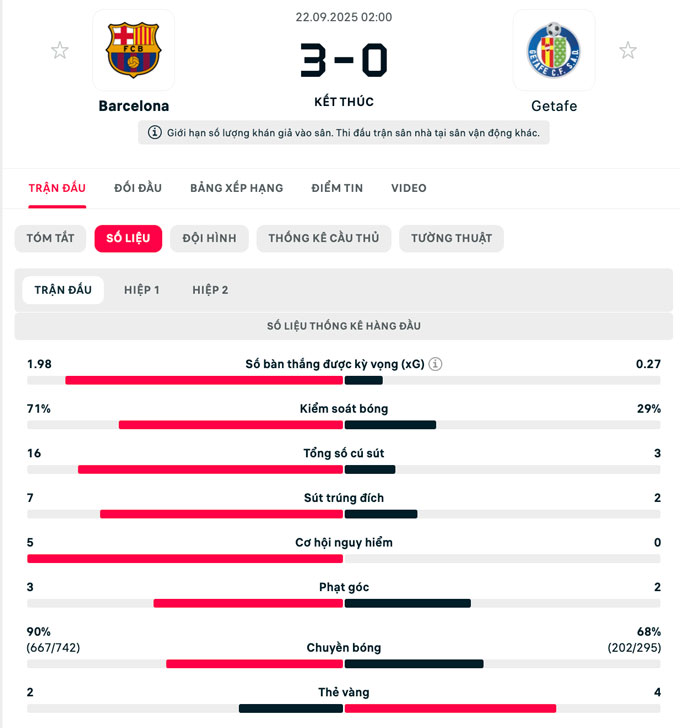This screenshot has height=728, width=680.
Task: Favorite Barcelona with the left star icon
Action: click(60, 51)
